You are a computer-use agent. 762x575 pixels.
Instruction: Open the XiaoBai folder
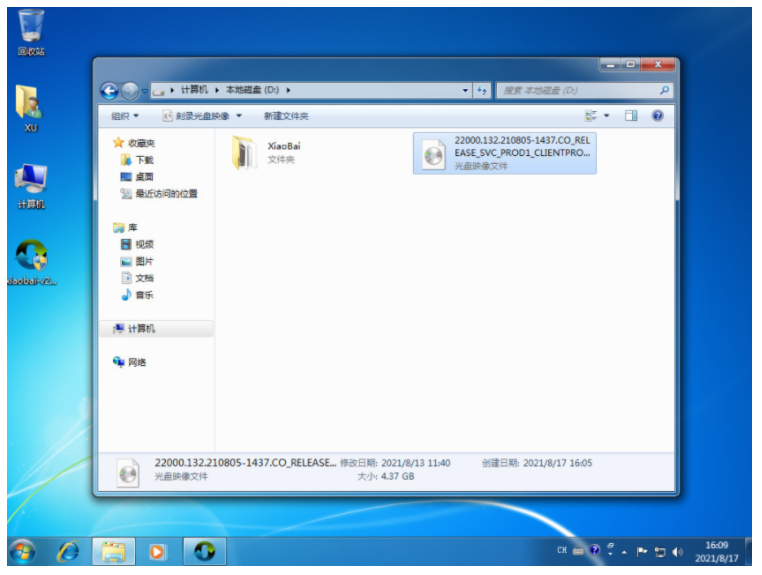pyautogui.click(x=245, y=152)
